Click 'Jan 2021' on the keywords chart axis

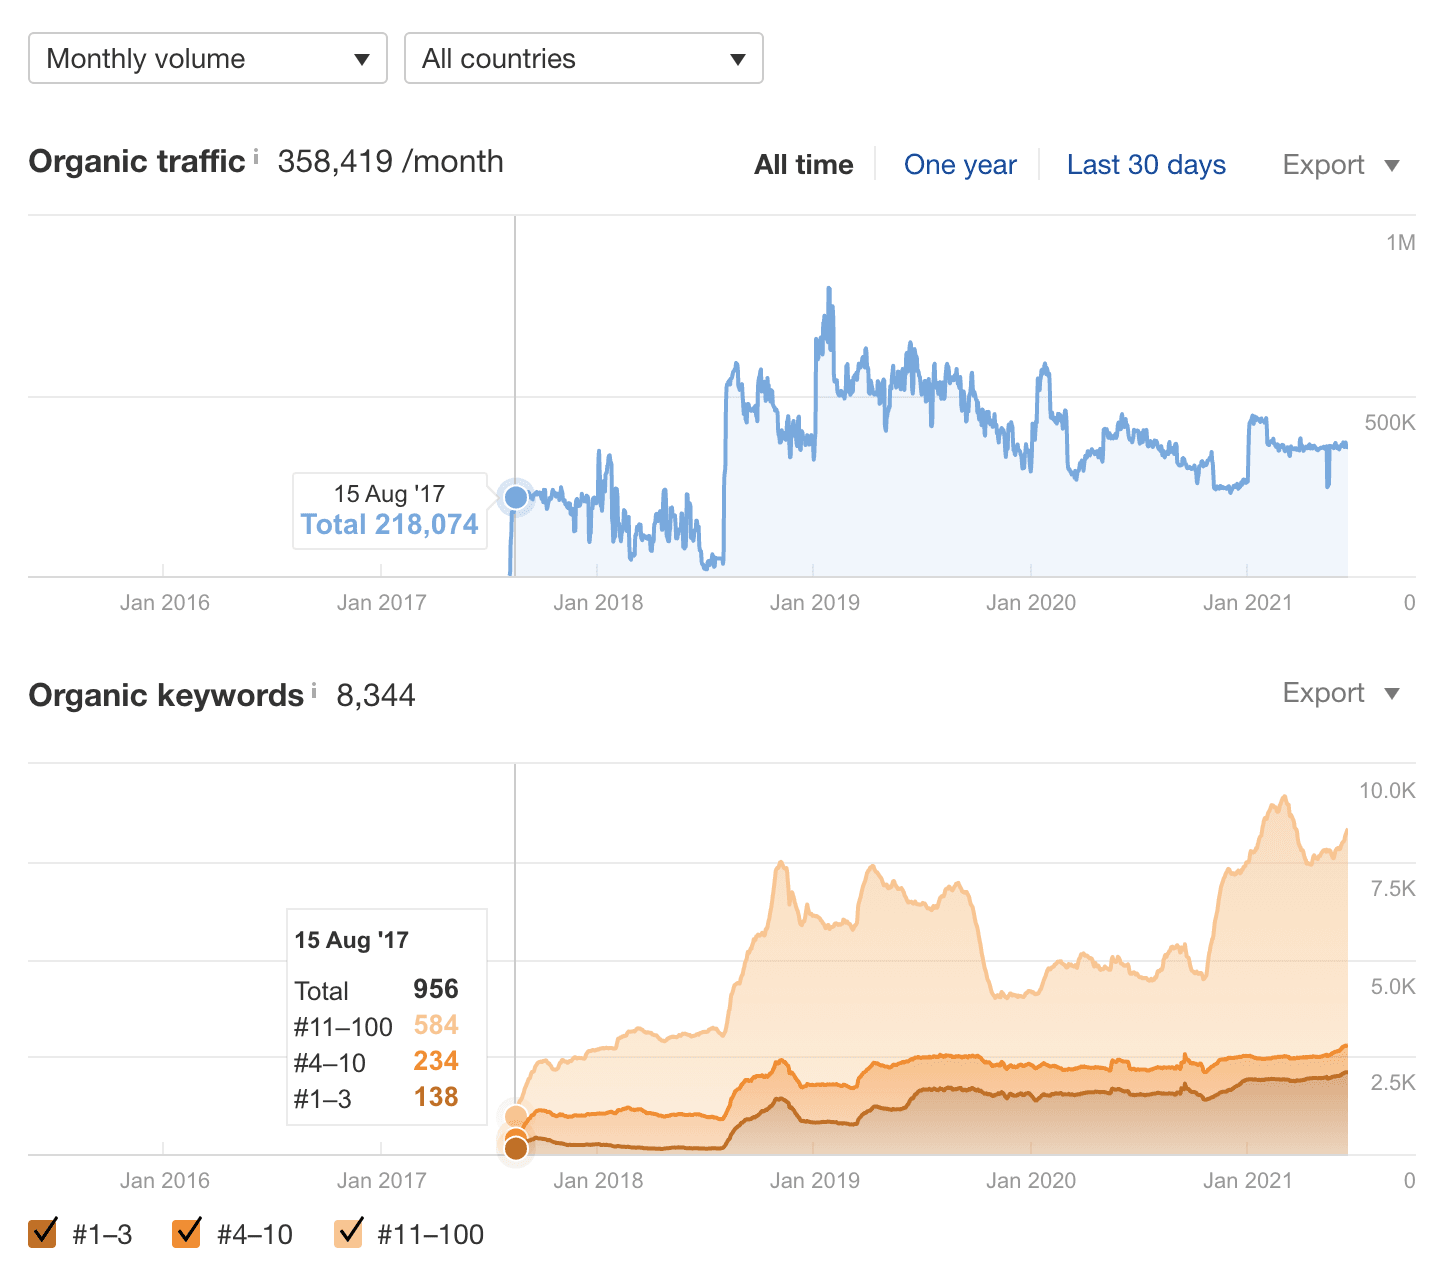pyautogui.click(x=1248, y=1181)
